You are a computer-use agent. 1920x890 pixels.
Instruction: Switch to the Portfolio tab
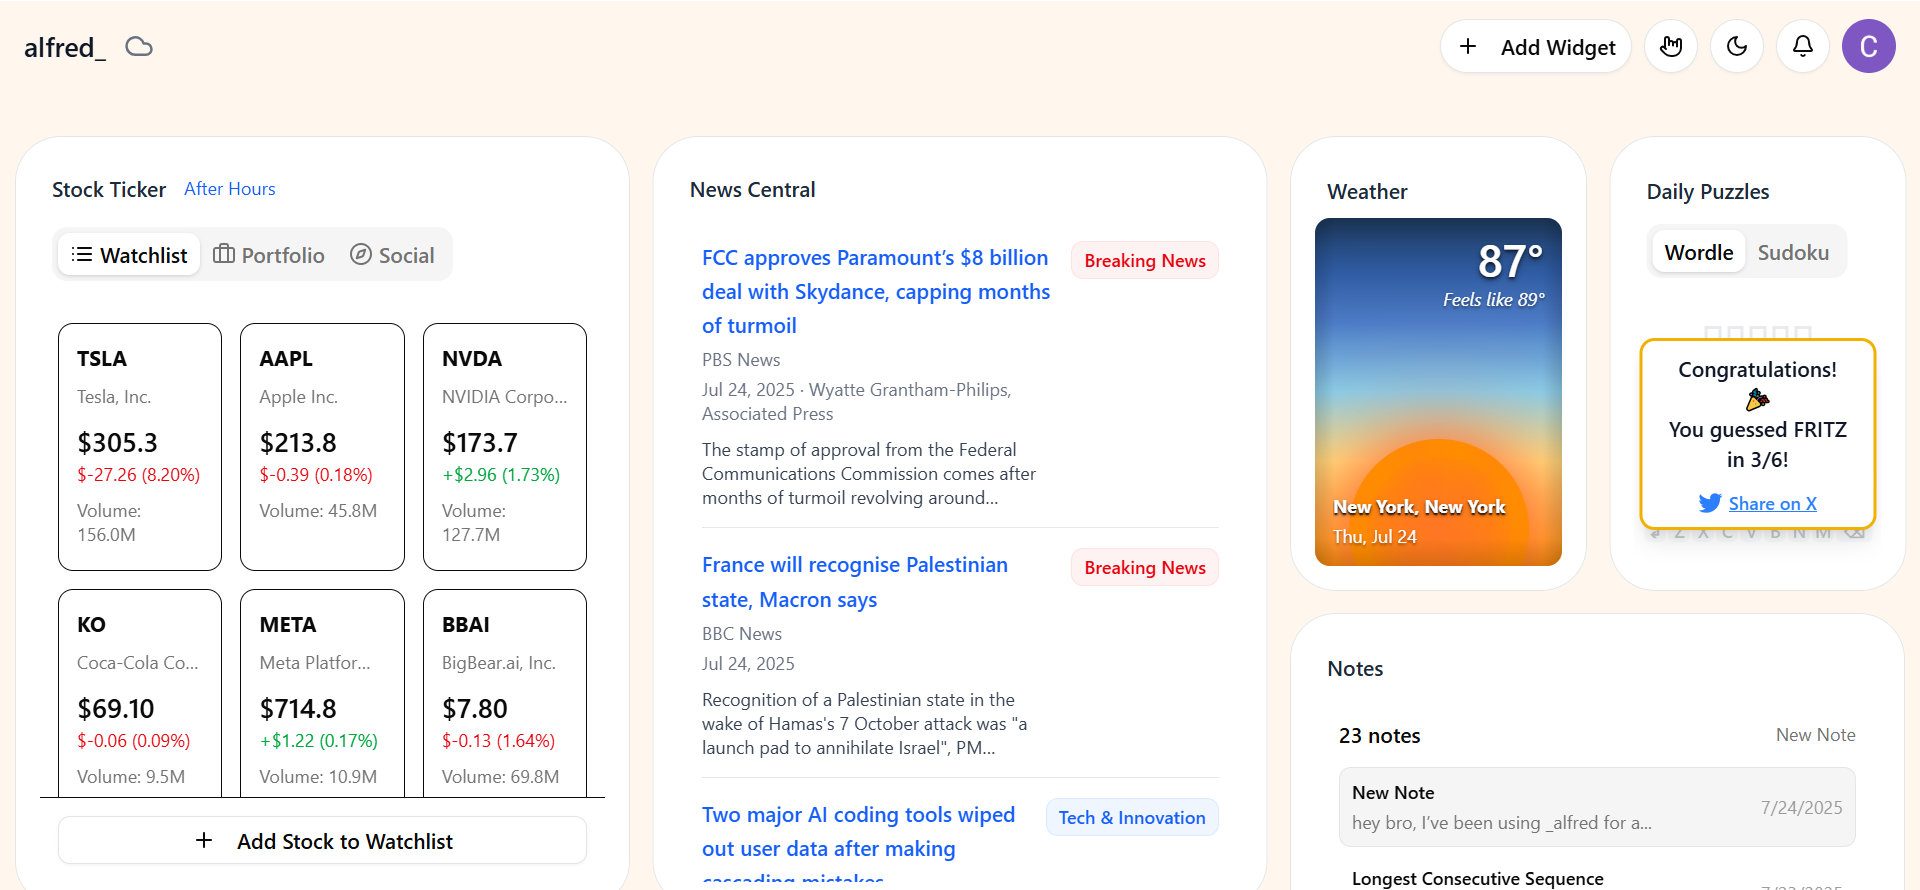[269, 255]
